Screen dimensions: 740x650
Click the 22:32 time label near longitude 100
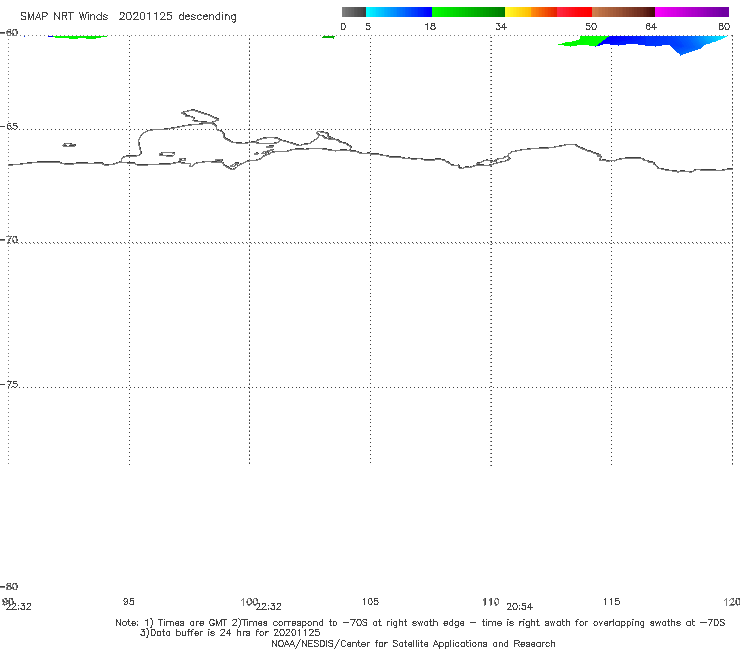269,607
